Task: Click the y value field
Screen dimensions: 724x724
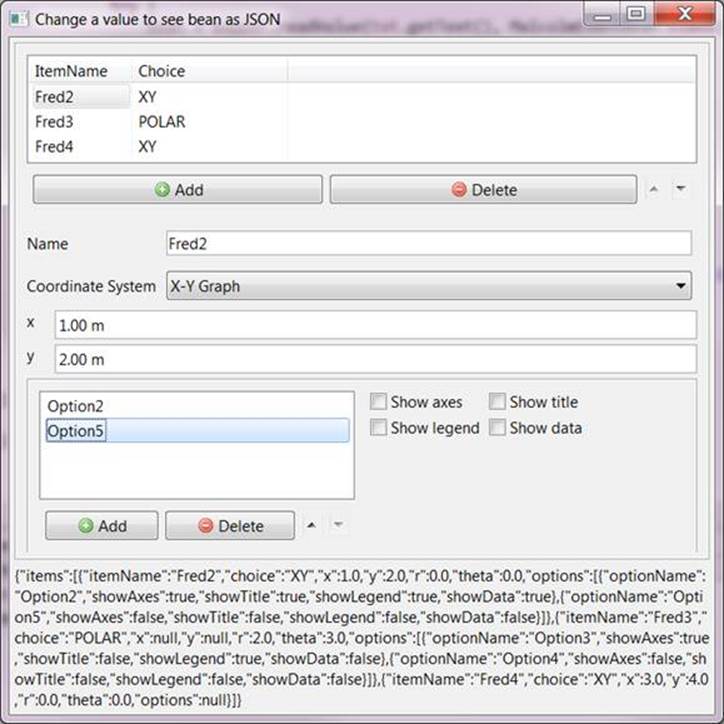Action: tap(376, 359)
